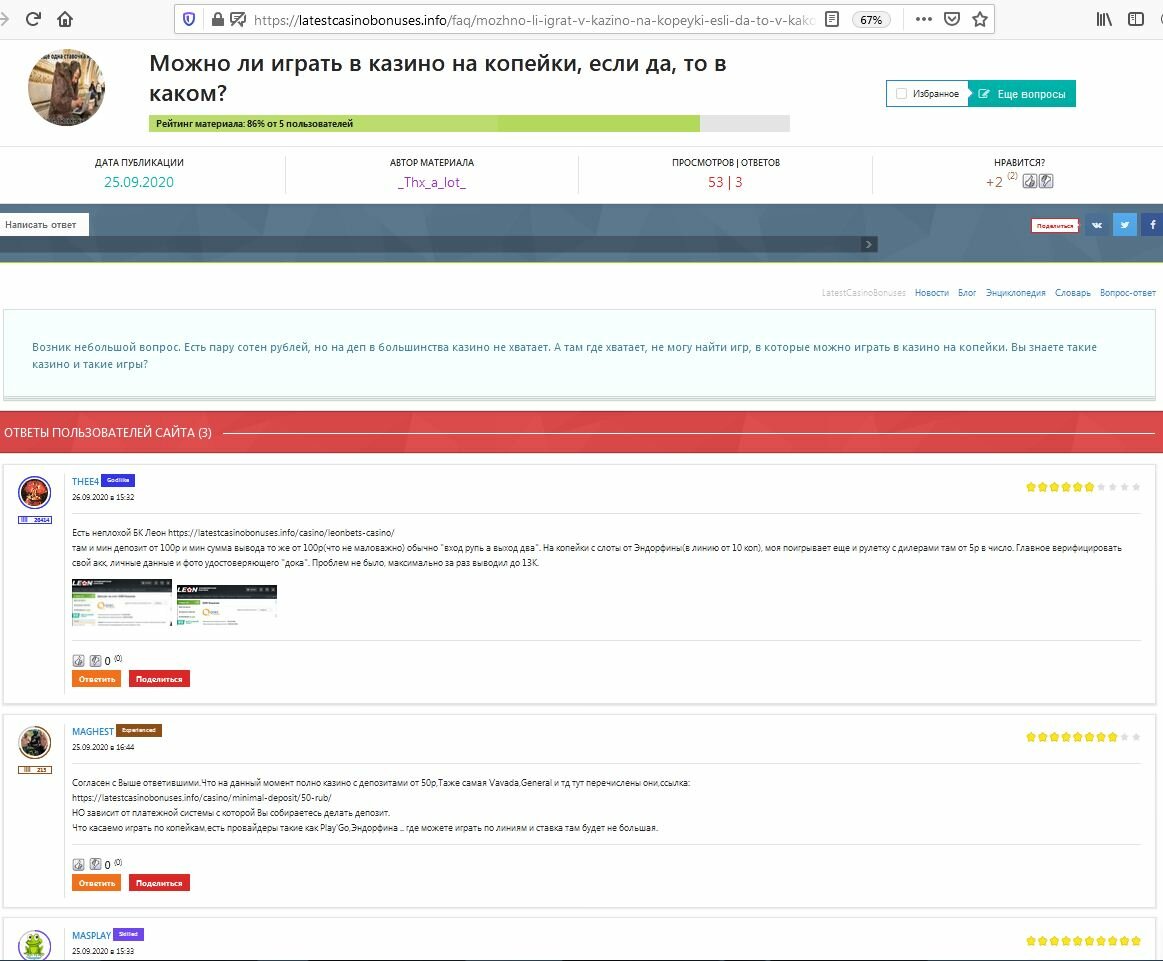Image resolution: width=1163 pixels, height=961 pixels.
Task: Click thumbs up under Нравится
Action: [1029, 181]
